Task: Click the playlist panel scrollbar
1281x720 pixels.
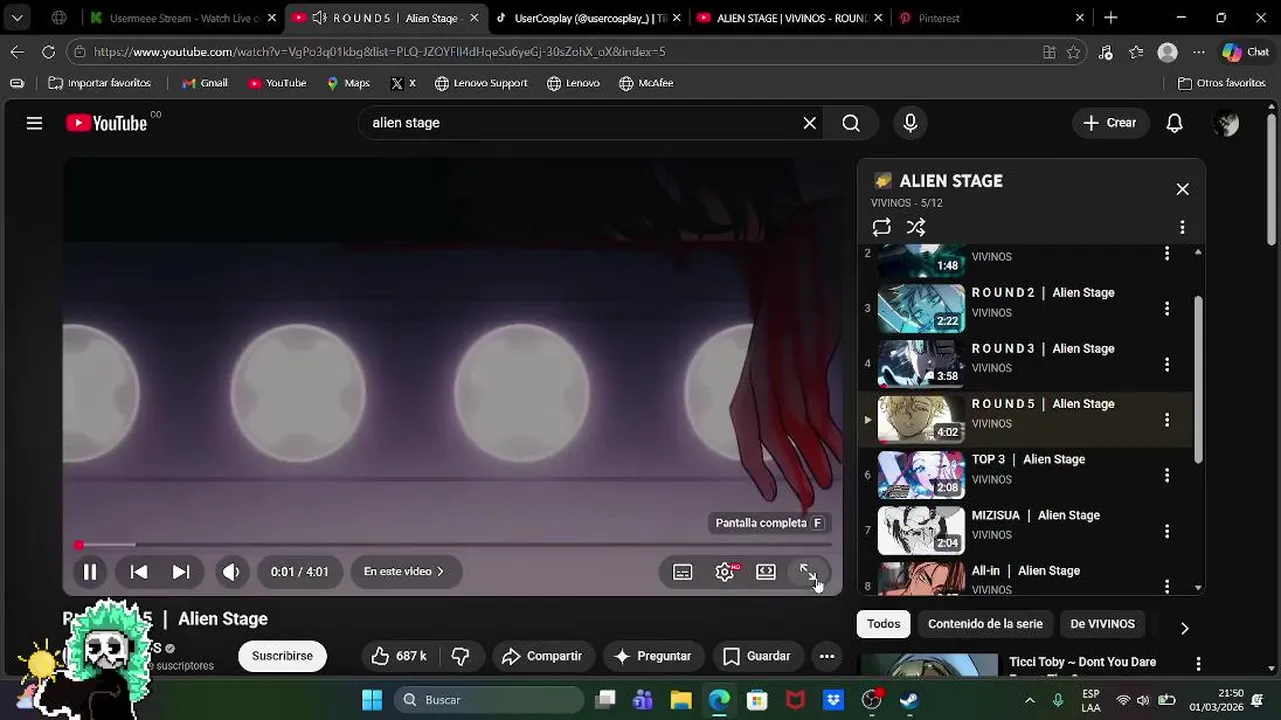Action: [x=1198, y=378]
